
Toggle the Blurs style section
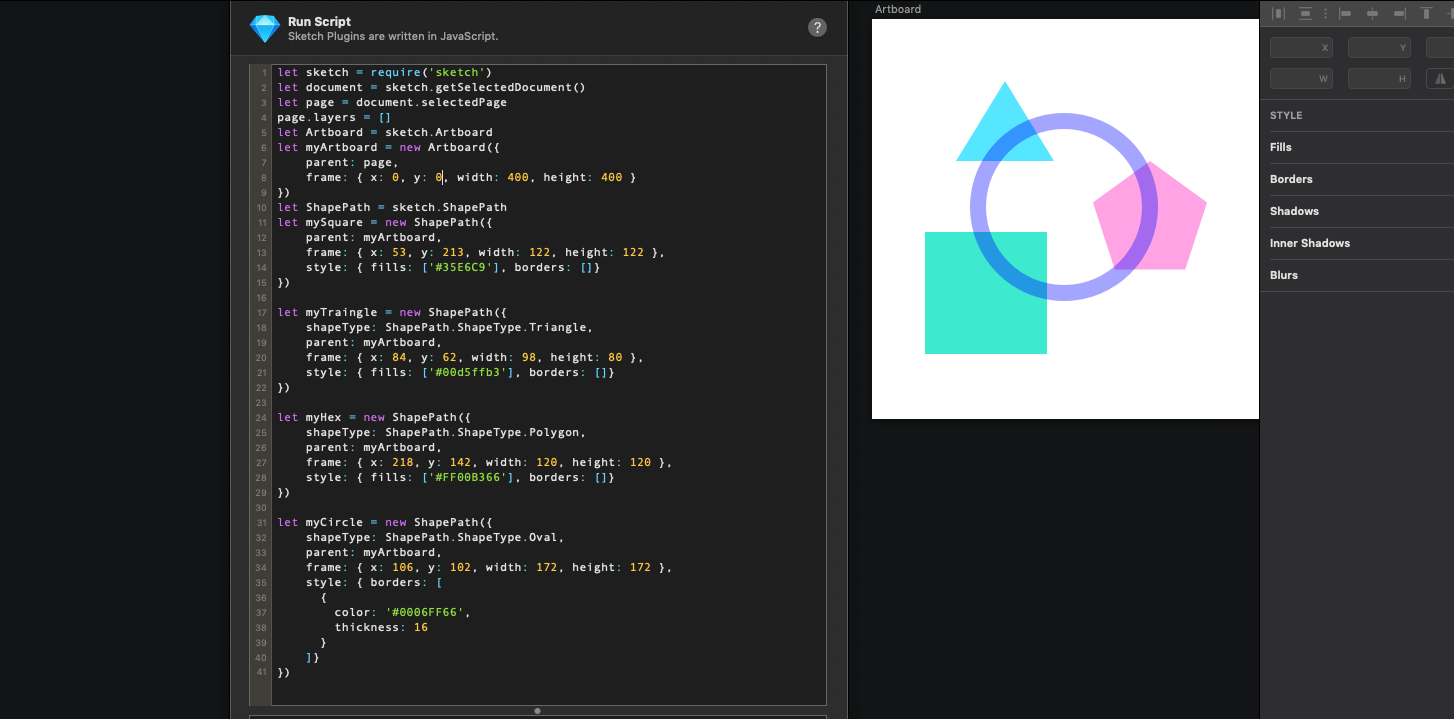1284,275
